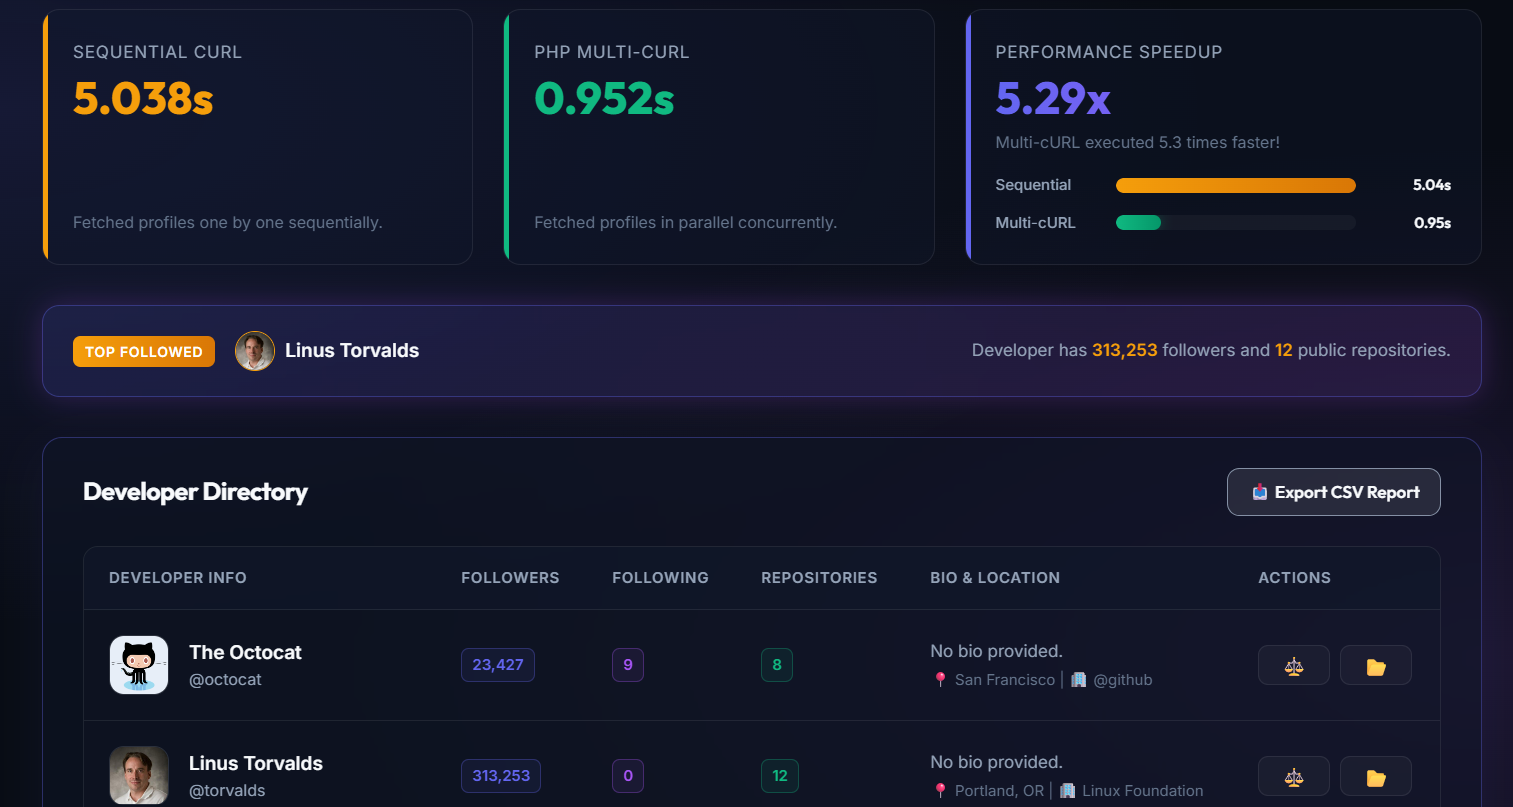Click the Sequential orange progress bar

(1236, 185)
